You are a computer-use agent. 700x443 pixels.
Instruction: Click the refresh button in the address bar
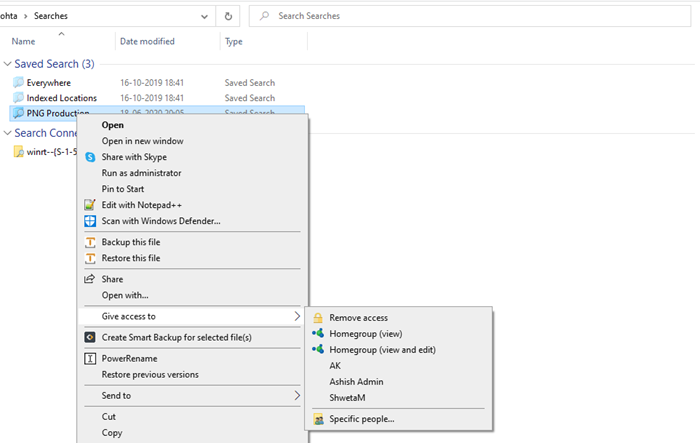(x=228, y=16)
